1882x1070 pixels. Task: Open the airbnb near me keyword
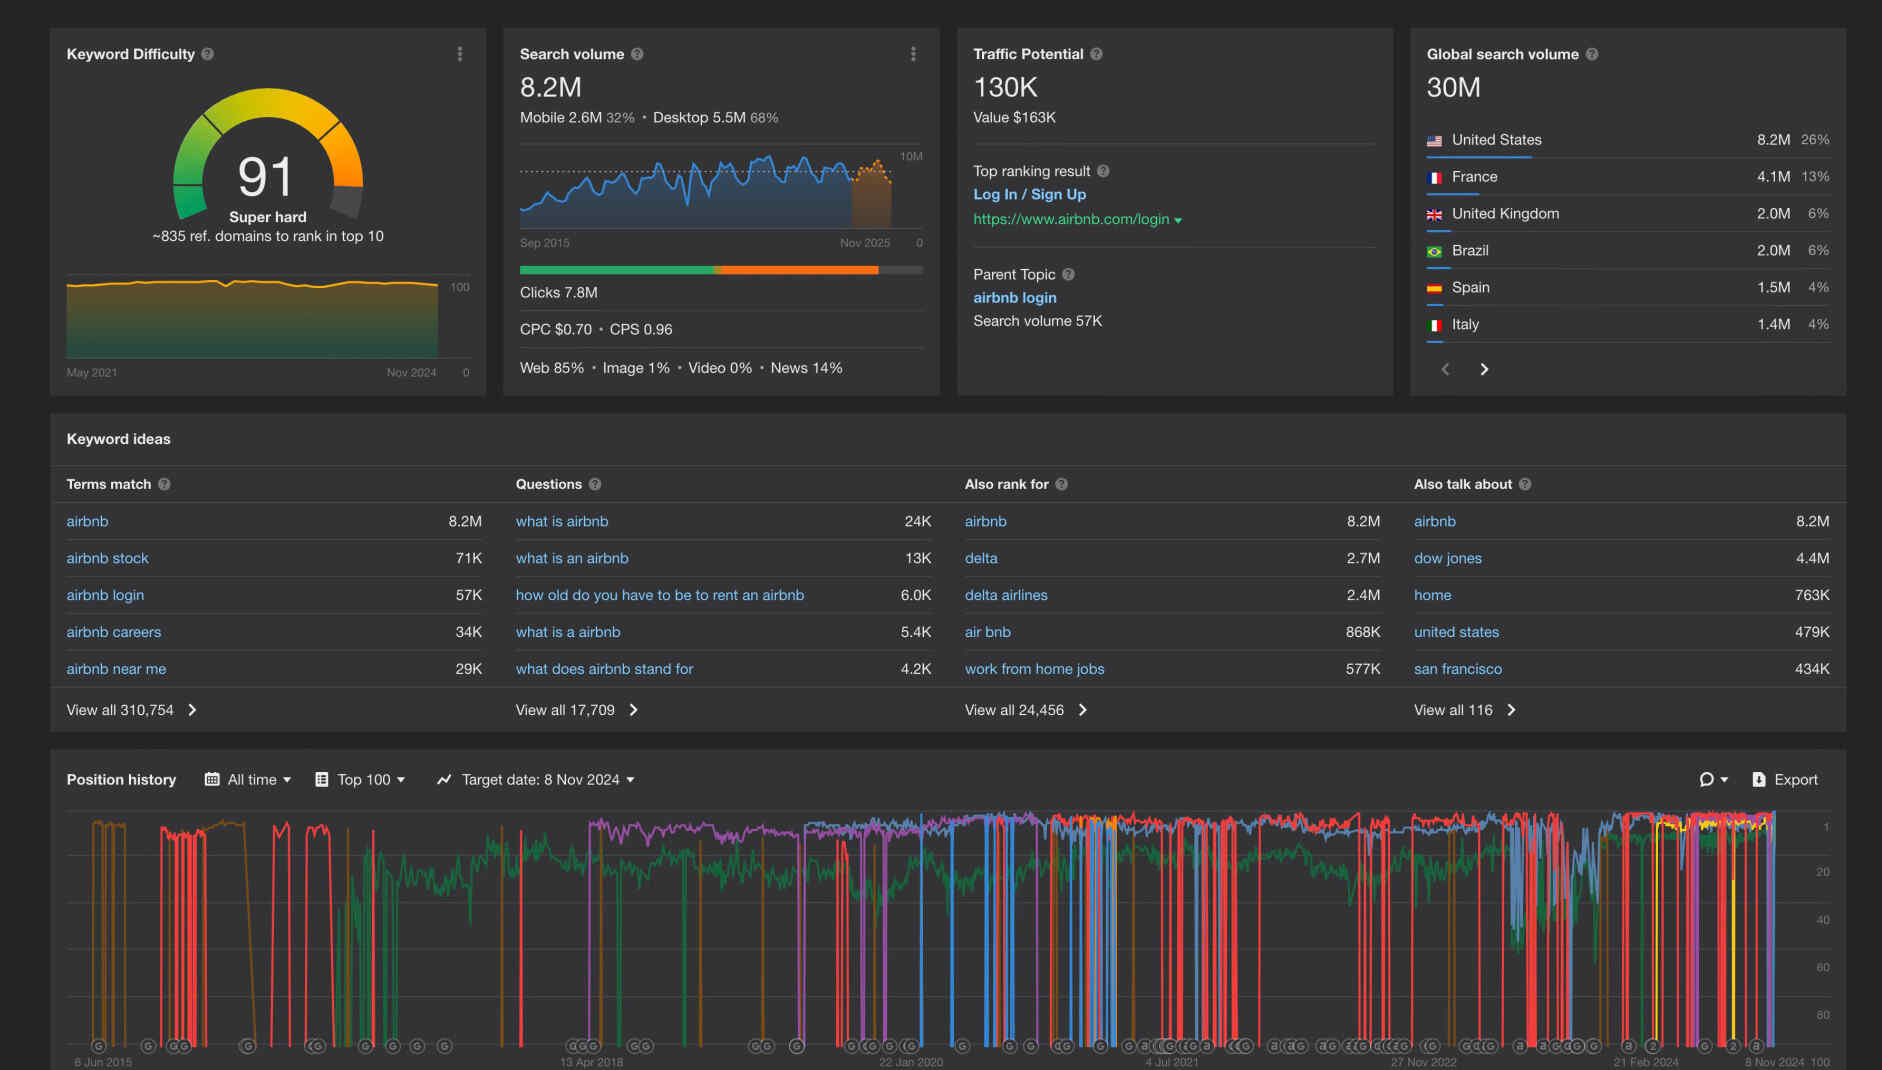[x=116, y=669]
